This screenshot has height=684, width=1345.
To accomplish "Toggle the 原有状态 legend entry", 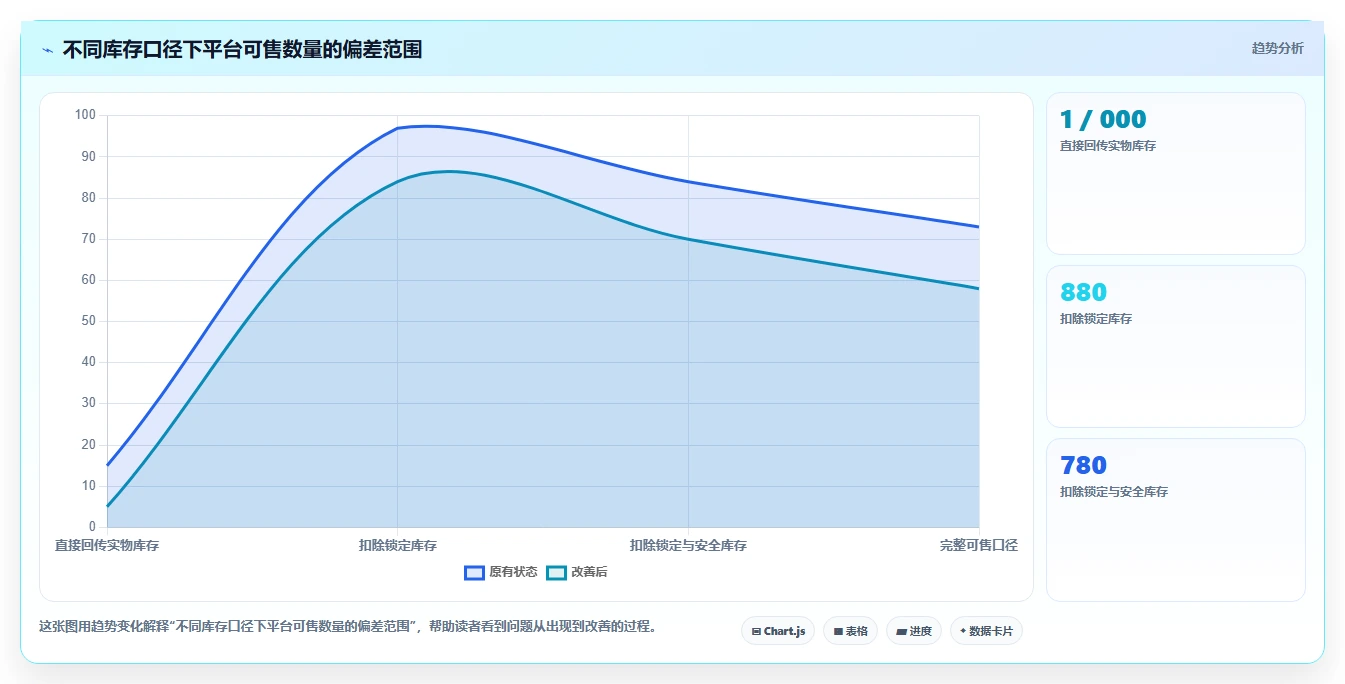I will tap(501, 572).
